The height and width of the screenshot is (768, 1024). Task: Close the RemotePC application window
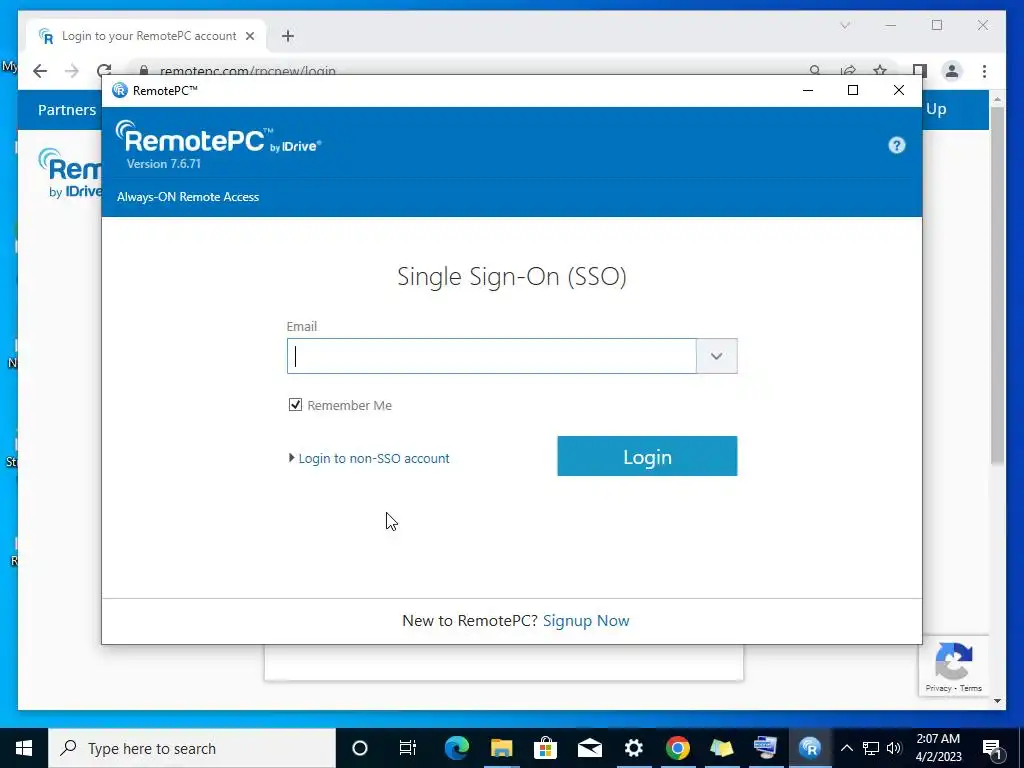coord(899,90)
